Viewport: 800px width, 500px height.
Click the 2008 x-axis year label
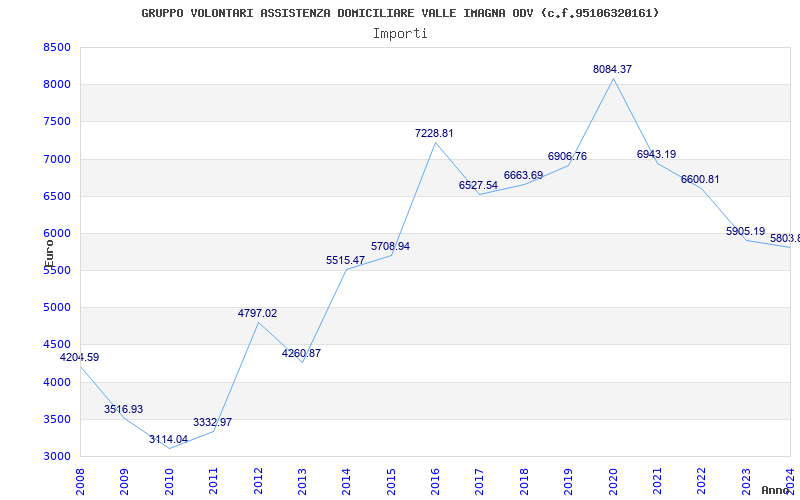(x=80, y=481)
